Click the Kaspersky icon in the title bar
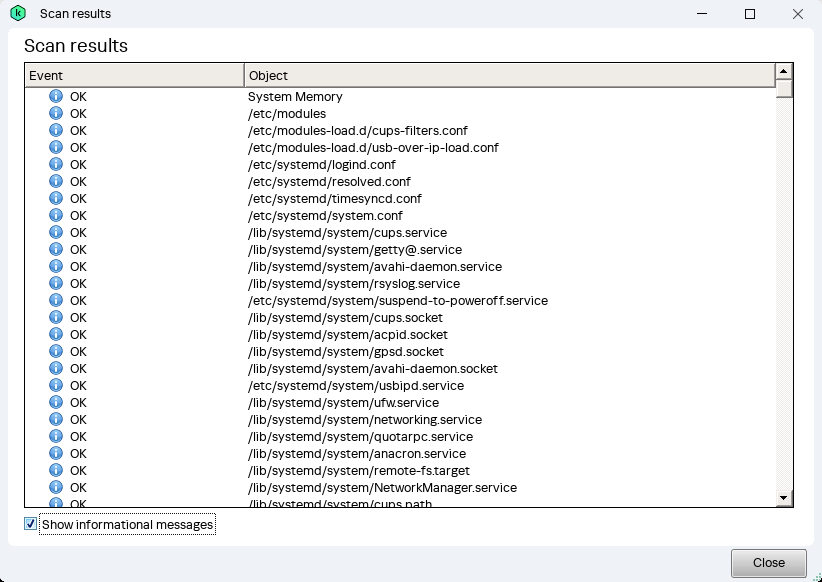Viewport: 822px width, 582px height. 17,13
